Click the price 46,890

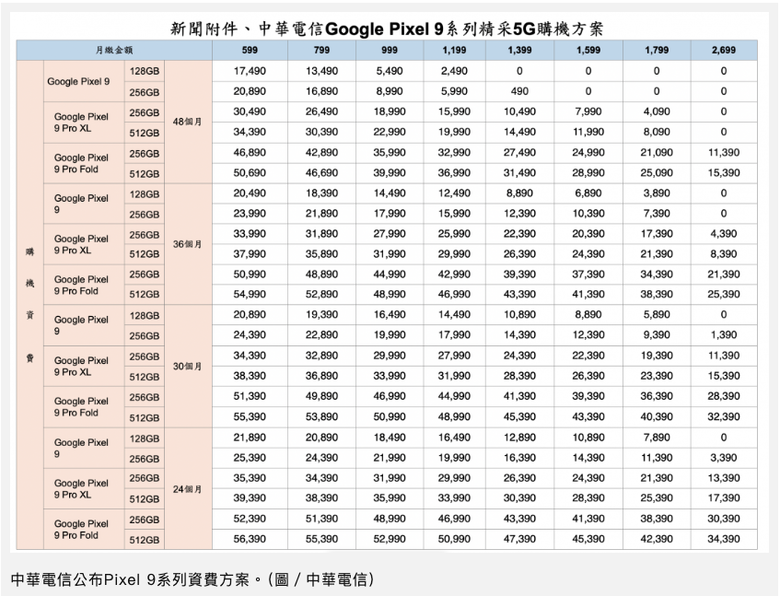[x=250, y=153]
